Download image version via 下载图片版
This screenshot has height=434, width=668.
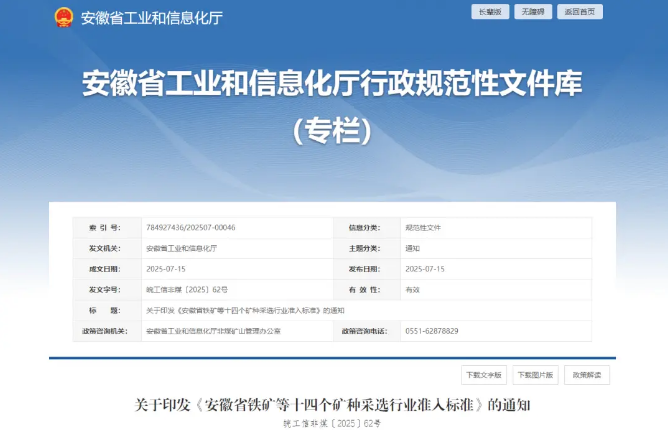(x=535, y=375)
